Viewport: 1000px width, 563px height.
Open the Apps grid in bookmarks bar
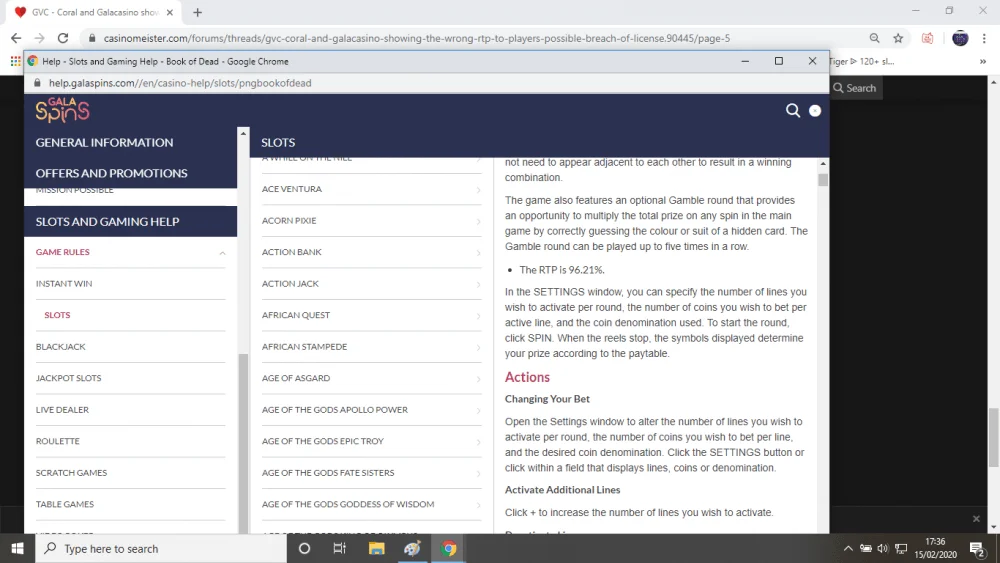(15, 61)
